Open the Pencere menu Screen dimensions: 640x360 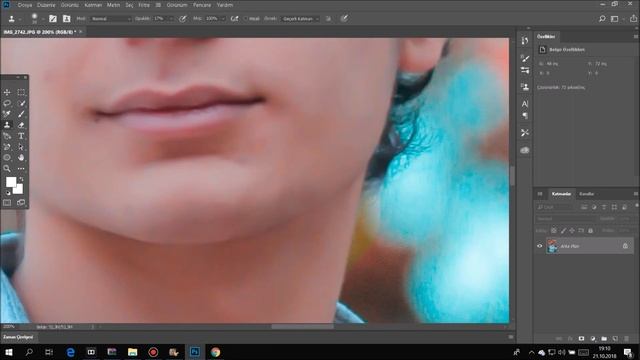click(x=202, y=5)
